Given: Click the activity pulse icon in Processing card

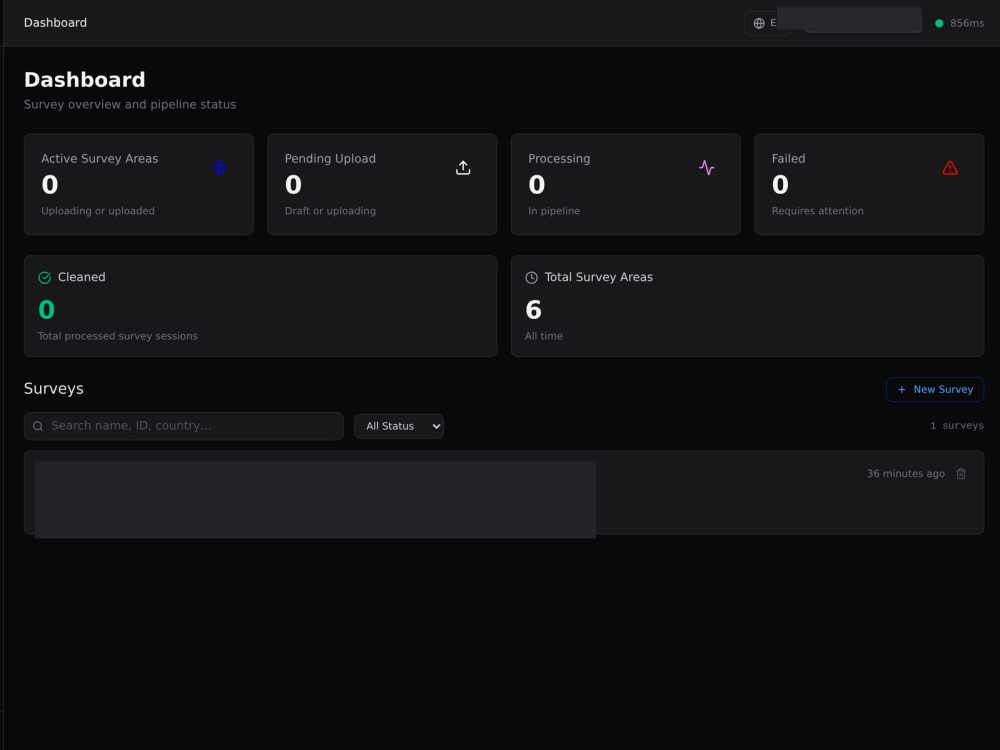Looking at the screenshot, I should pyautogui.click(x=707, y=168).
